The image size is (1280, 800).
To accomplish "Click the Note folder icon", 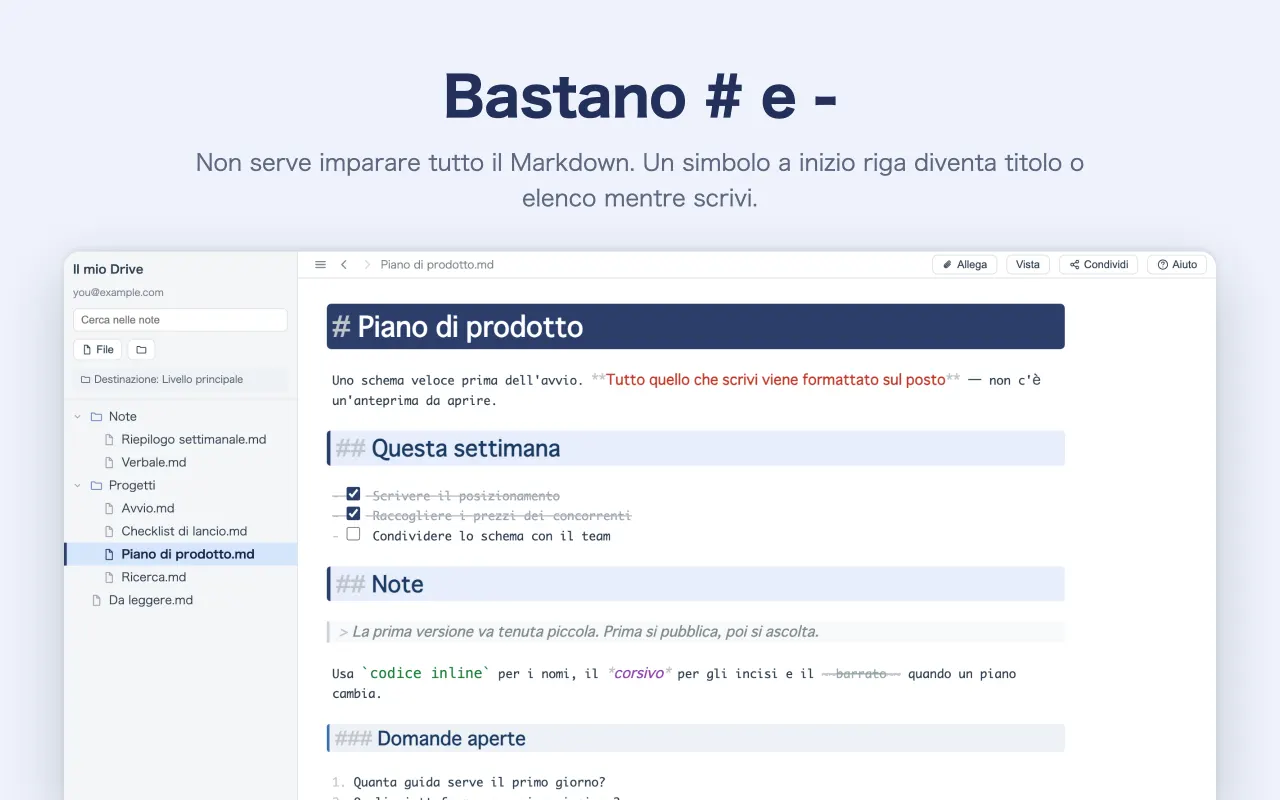I will click(96, 417).
